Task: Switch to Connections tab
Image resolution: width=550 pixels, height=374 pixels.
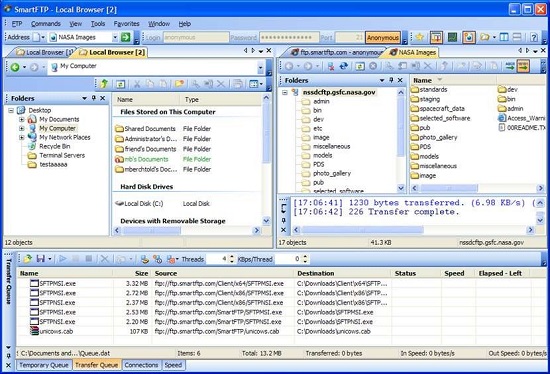Action: (x=141, y=365)
